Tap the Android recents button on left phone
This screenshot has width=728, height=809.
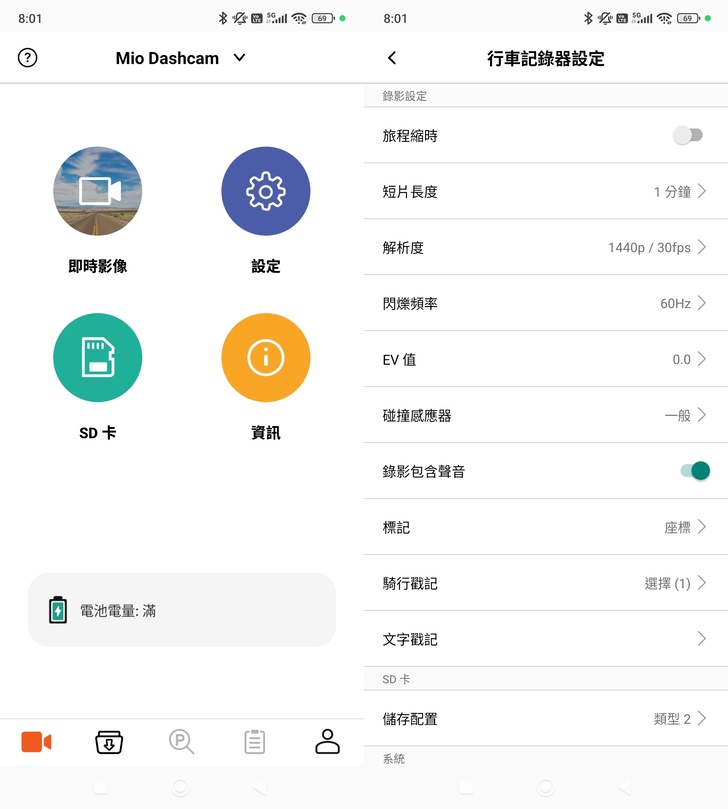(x=101, y=787)
